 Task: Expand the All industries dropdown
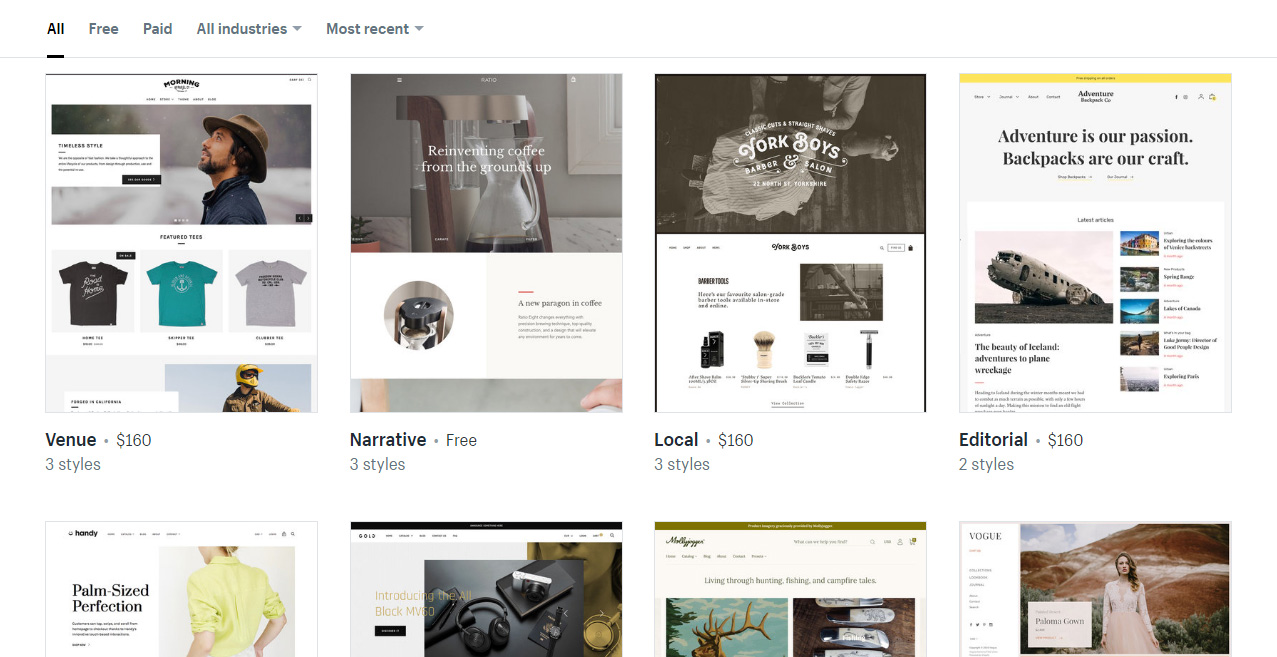(249, 29)
